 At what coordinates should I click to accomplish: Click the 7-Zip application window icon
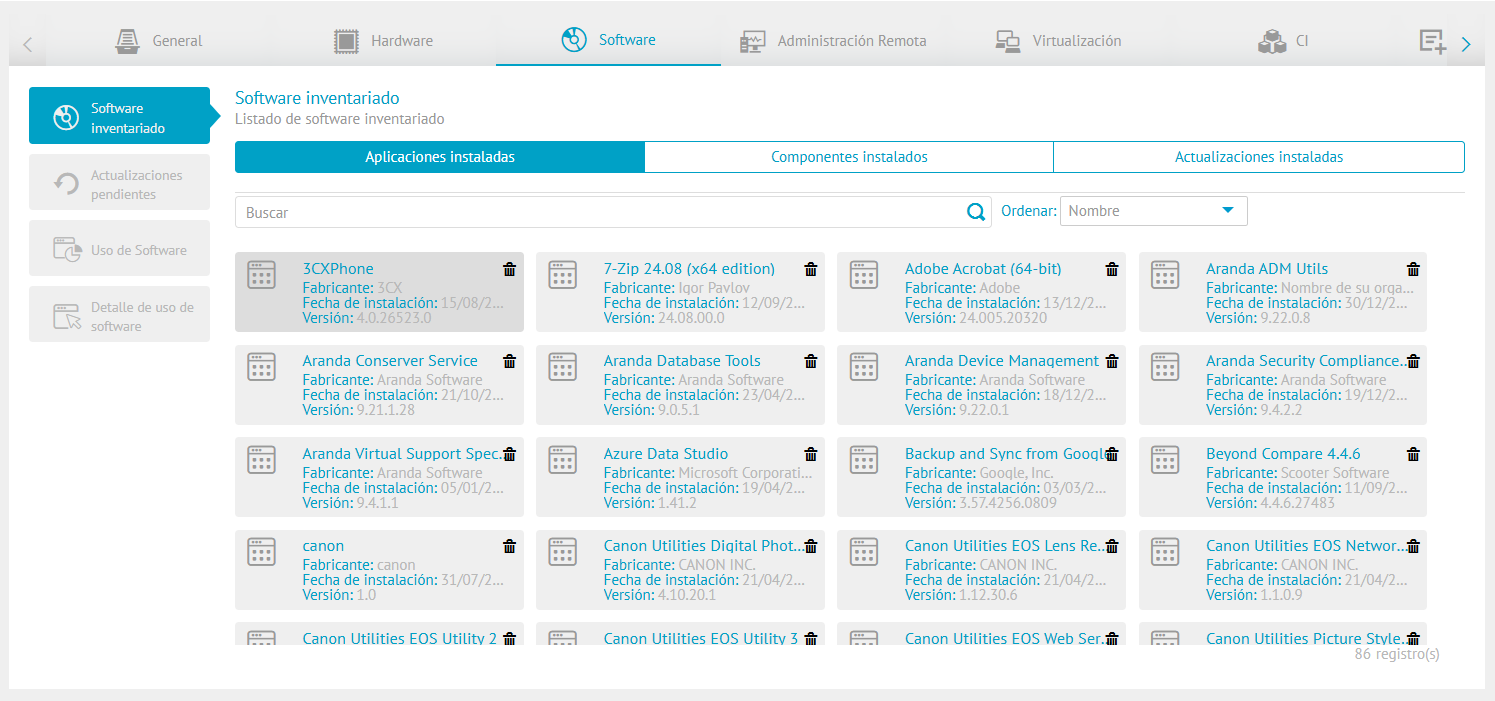[x=562, y=275]
